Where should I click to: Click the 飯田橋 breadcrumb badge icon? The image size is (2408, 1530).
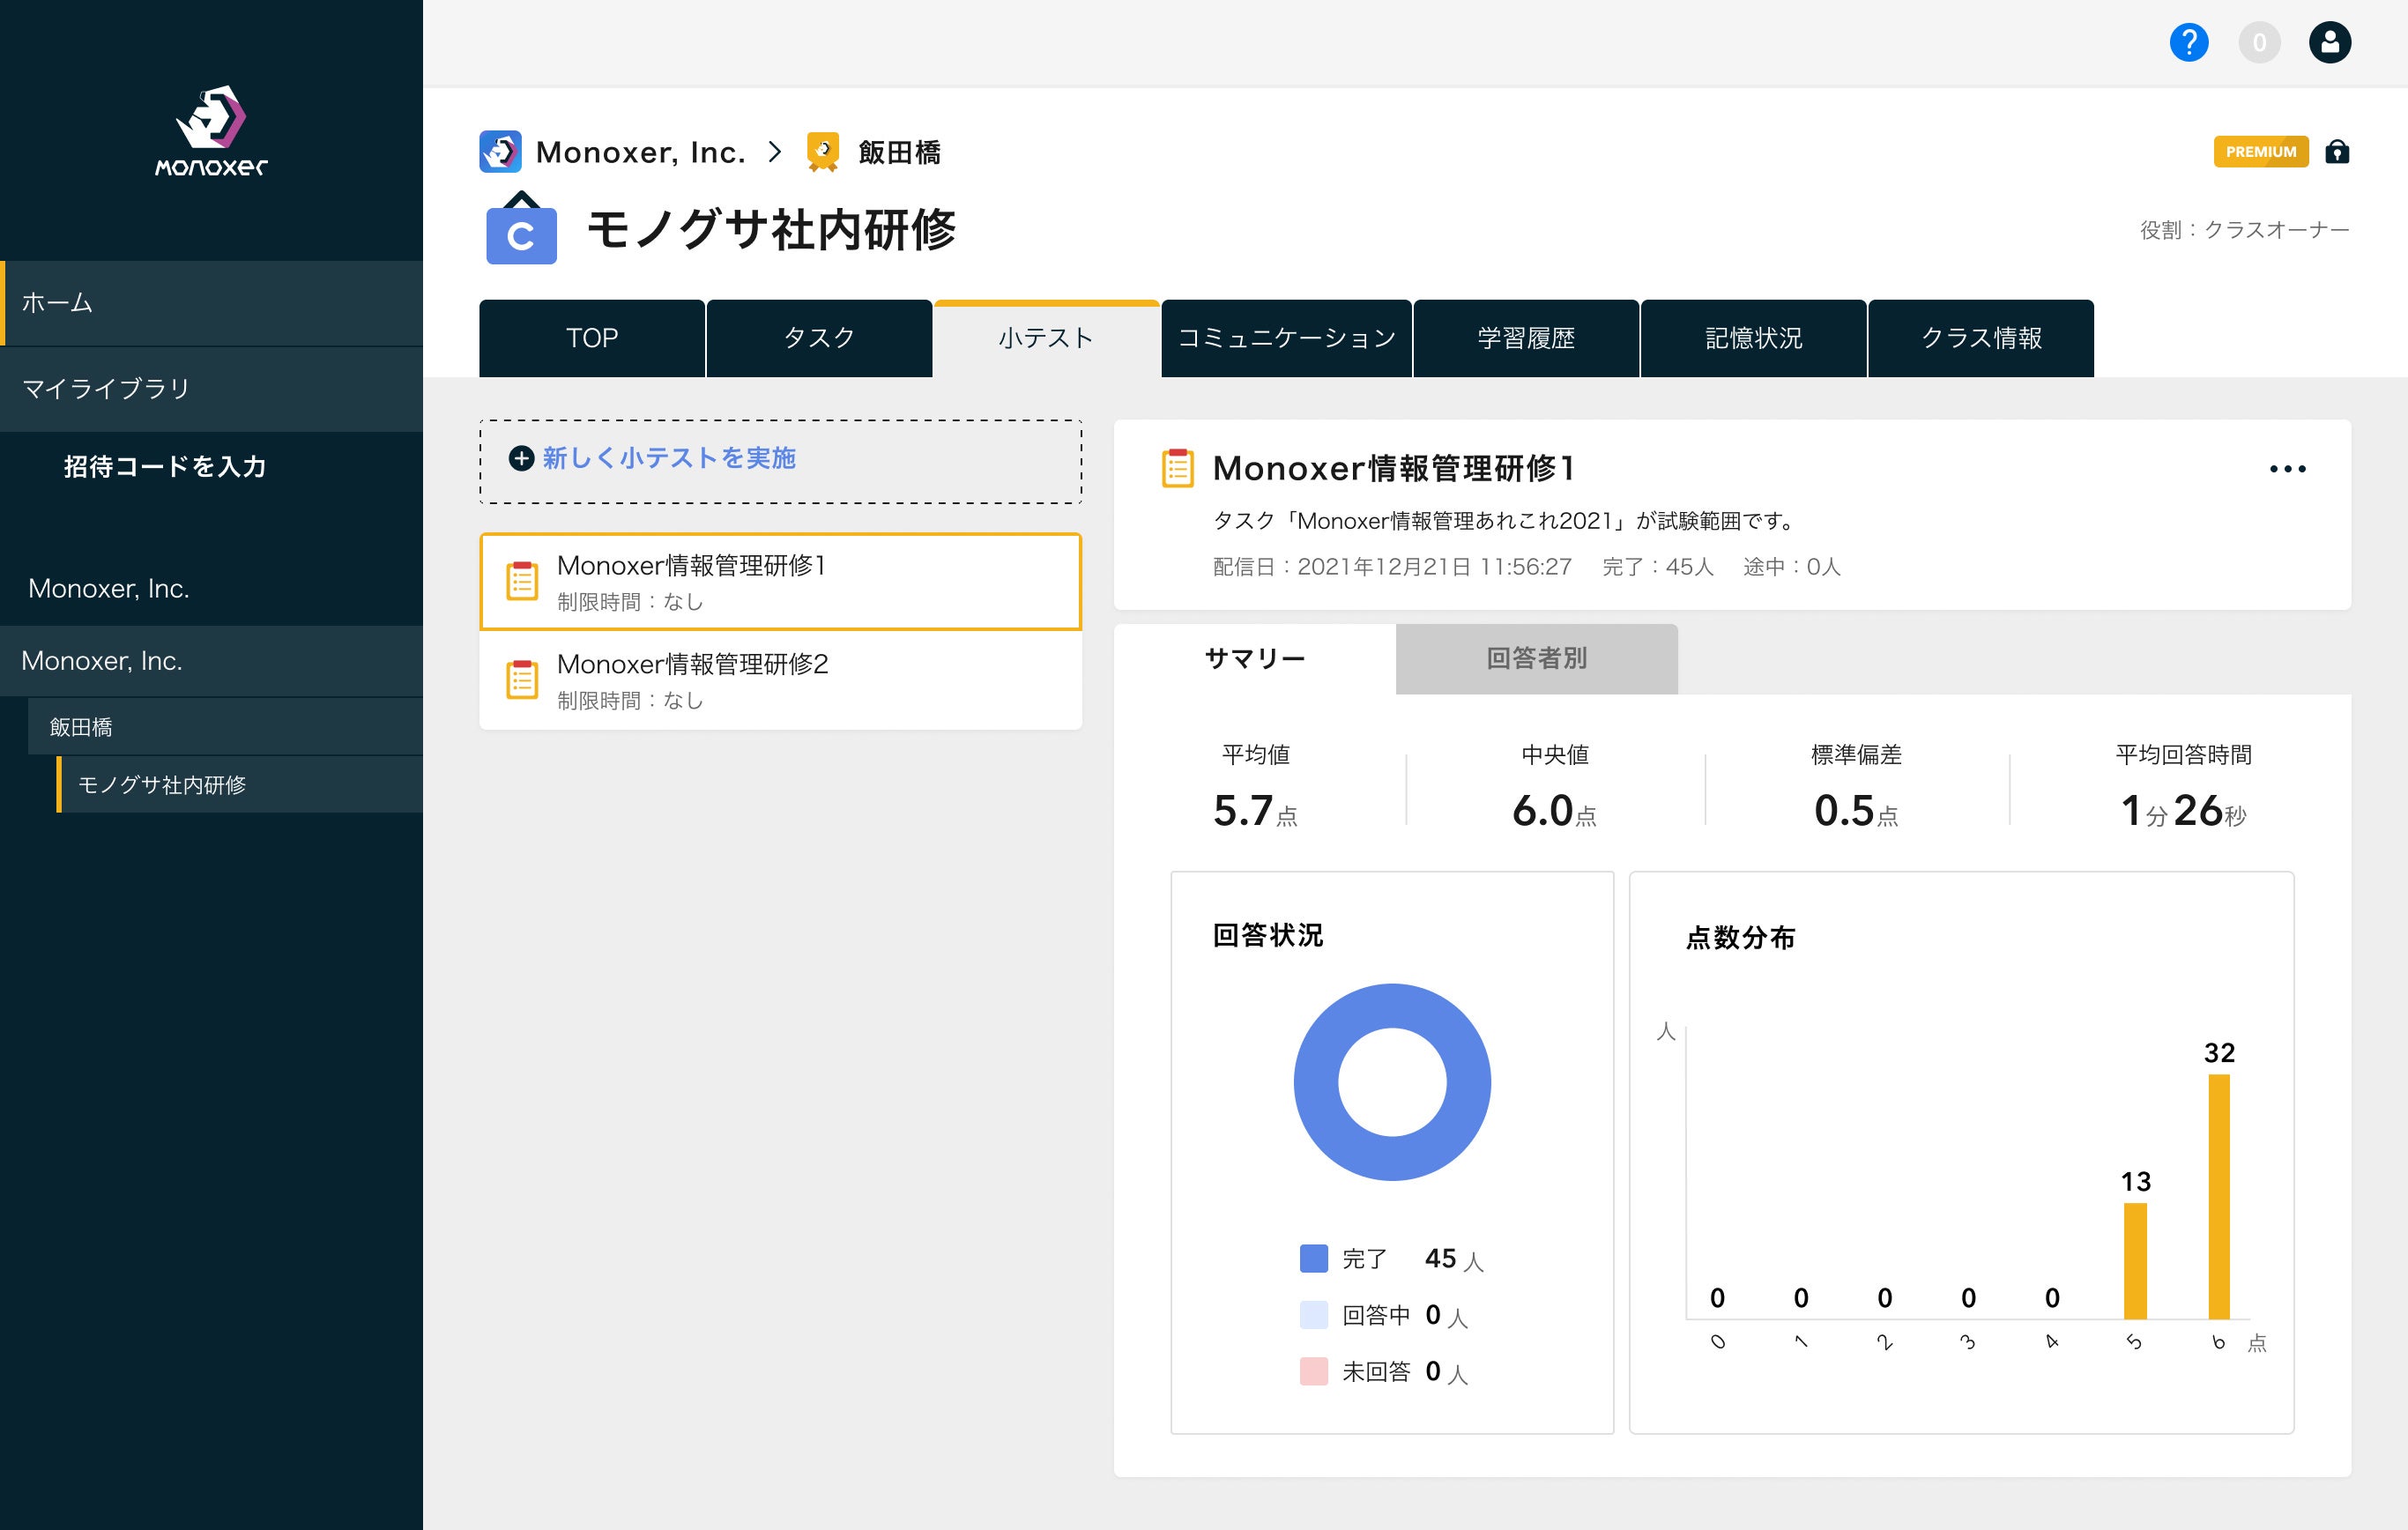click(x=822, y=152)
